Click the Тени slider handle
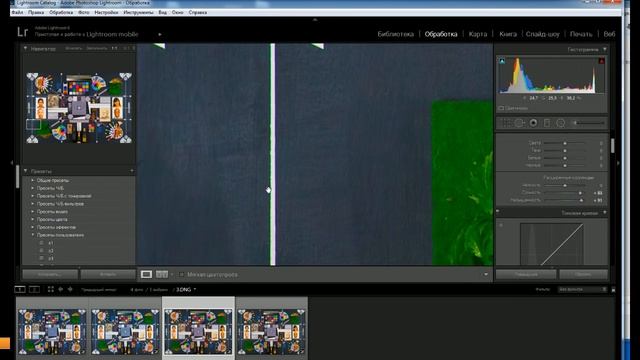Image resolution: width=640 pixels, height=360 pixels. pos(565,151)
